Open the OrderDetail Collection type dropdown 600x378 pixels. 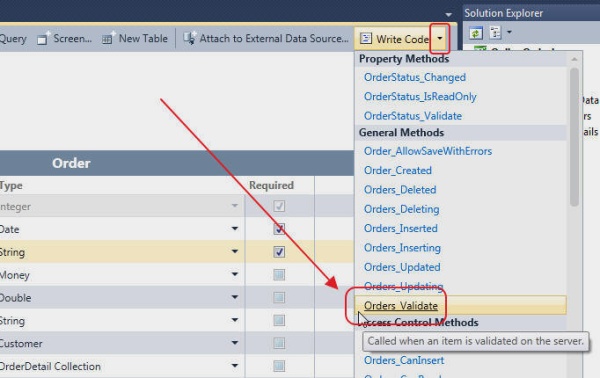tap(235, 365)
